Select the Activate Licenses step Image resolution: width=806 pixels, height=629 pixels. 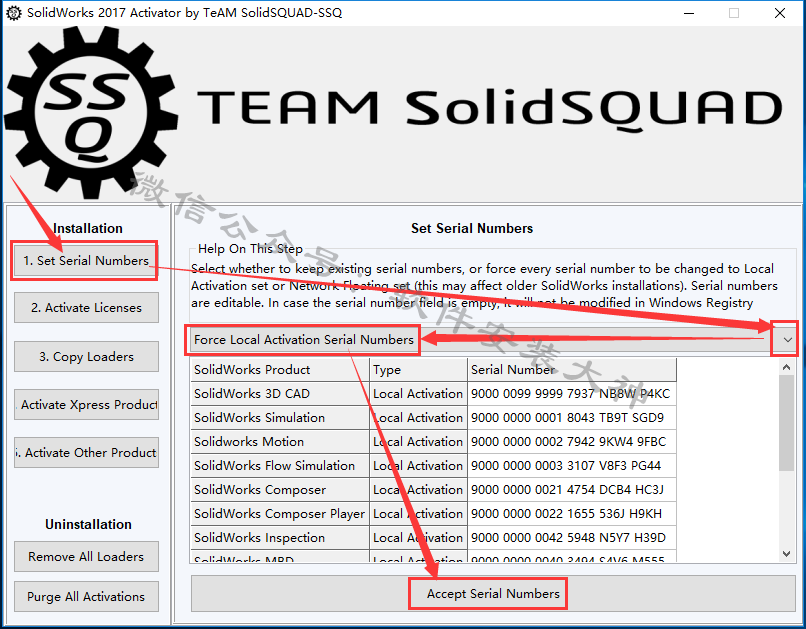pyautogui.click(x=86, y=307)
